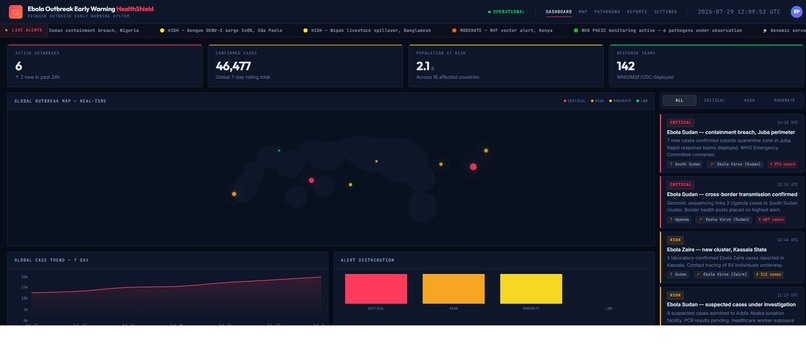Click the green Operational status indicator
This screenshot has height=362, width=806.
[x=506, y=12]
